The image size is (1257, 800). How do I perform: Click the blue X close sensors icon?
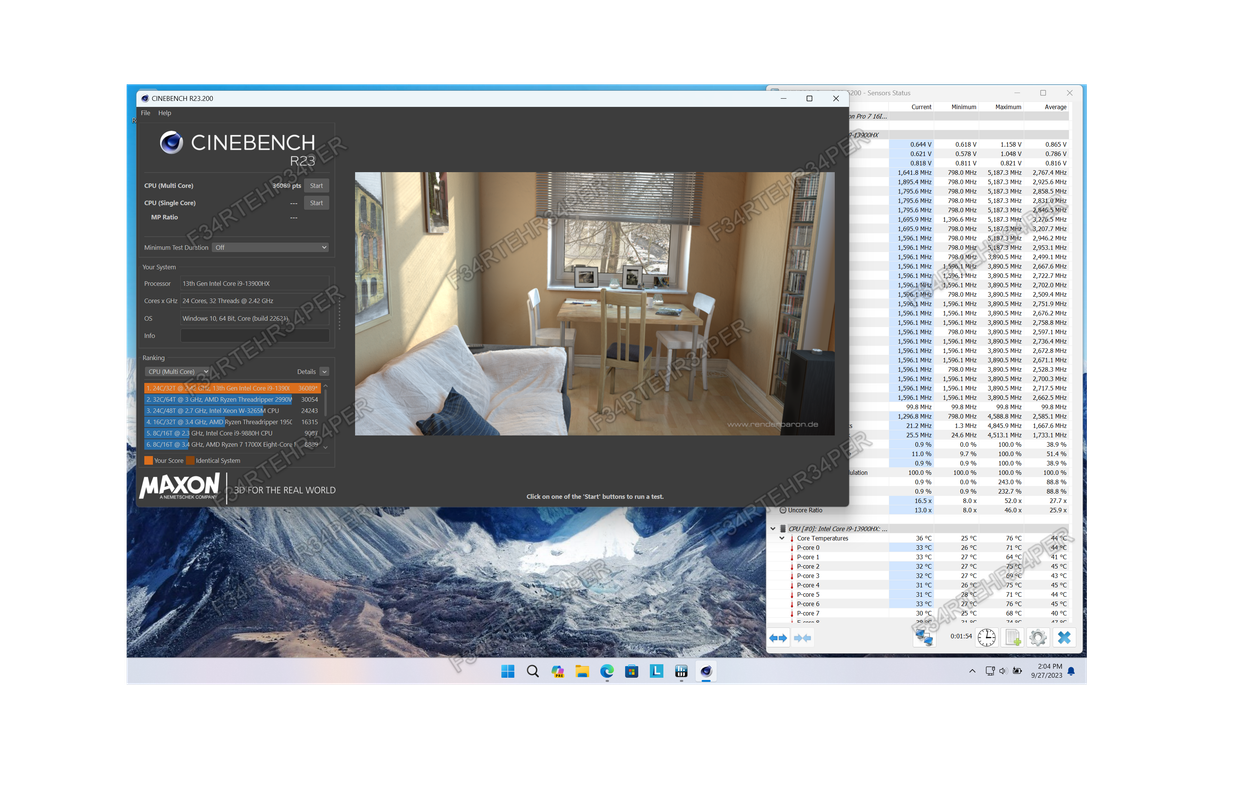coord(1064,637)
